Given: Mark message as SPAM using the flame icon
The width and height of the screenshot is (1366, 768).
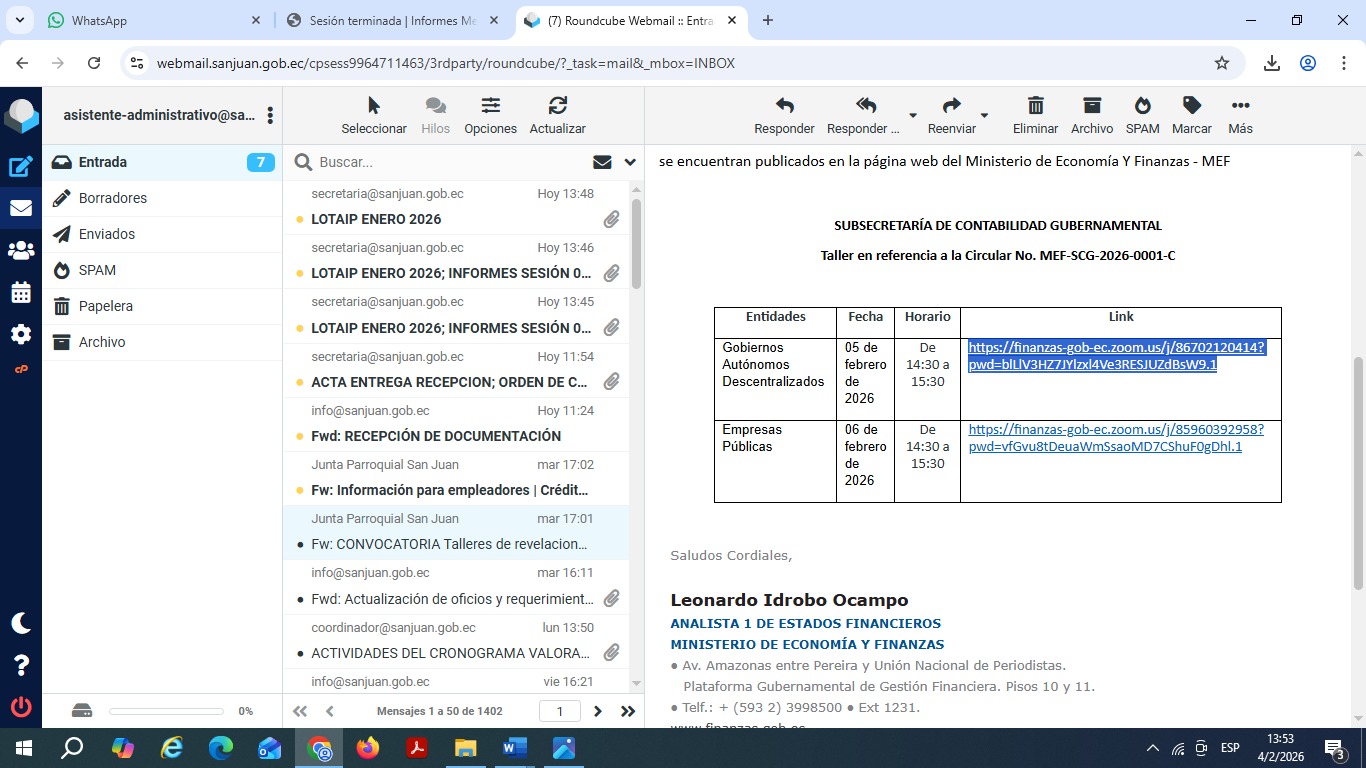Looking at the screenshot, I should pyautogui.click(x=1142, y=115).
